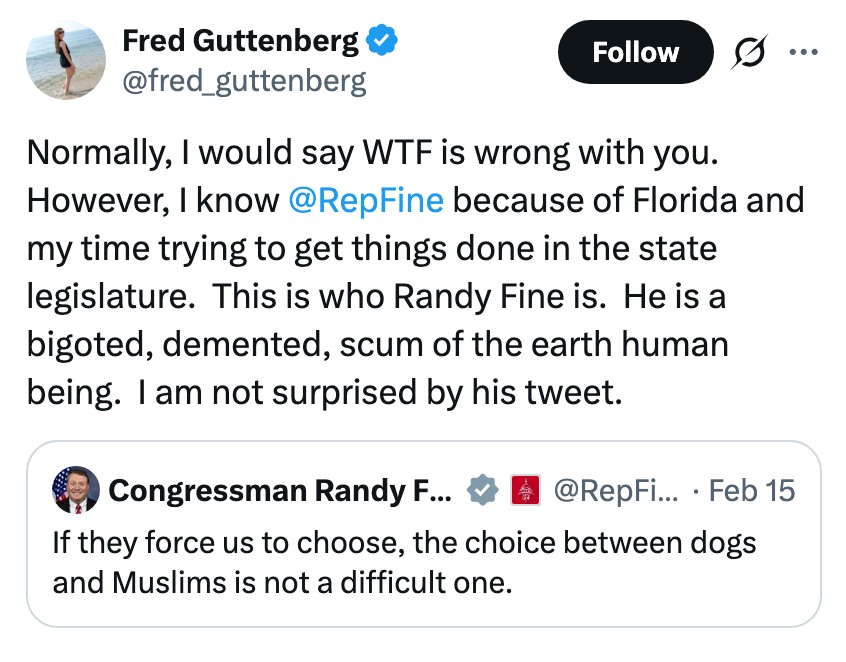Click the Grok icon beside the Follow button
The width and height of the screenshot is (846, 662).
(751, 52)
